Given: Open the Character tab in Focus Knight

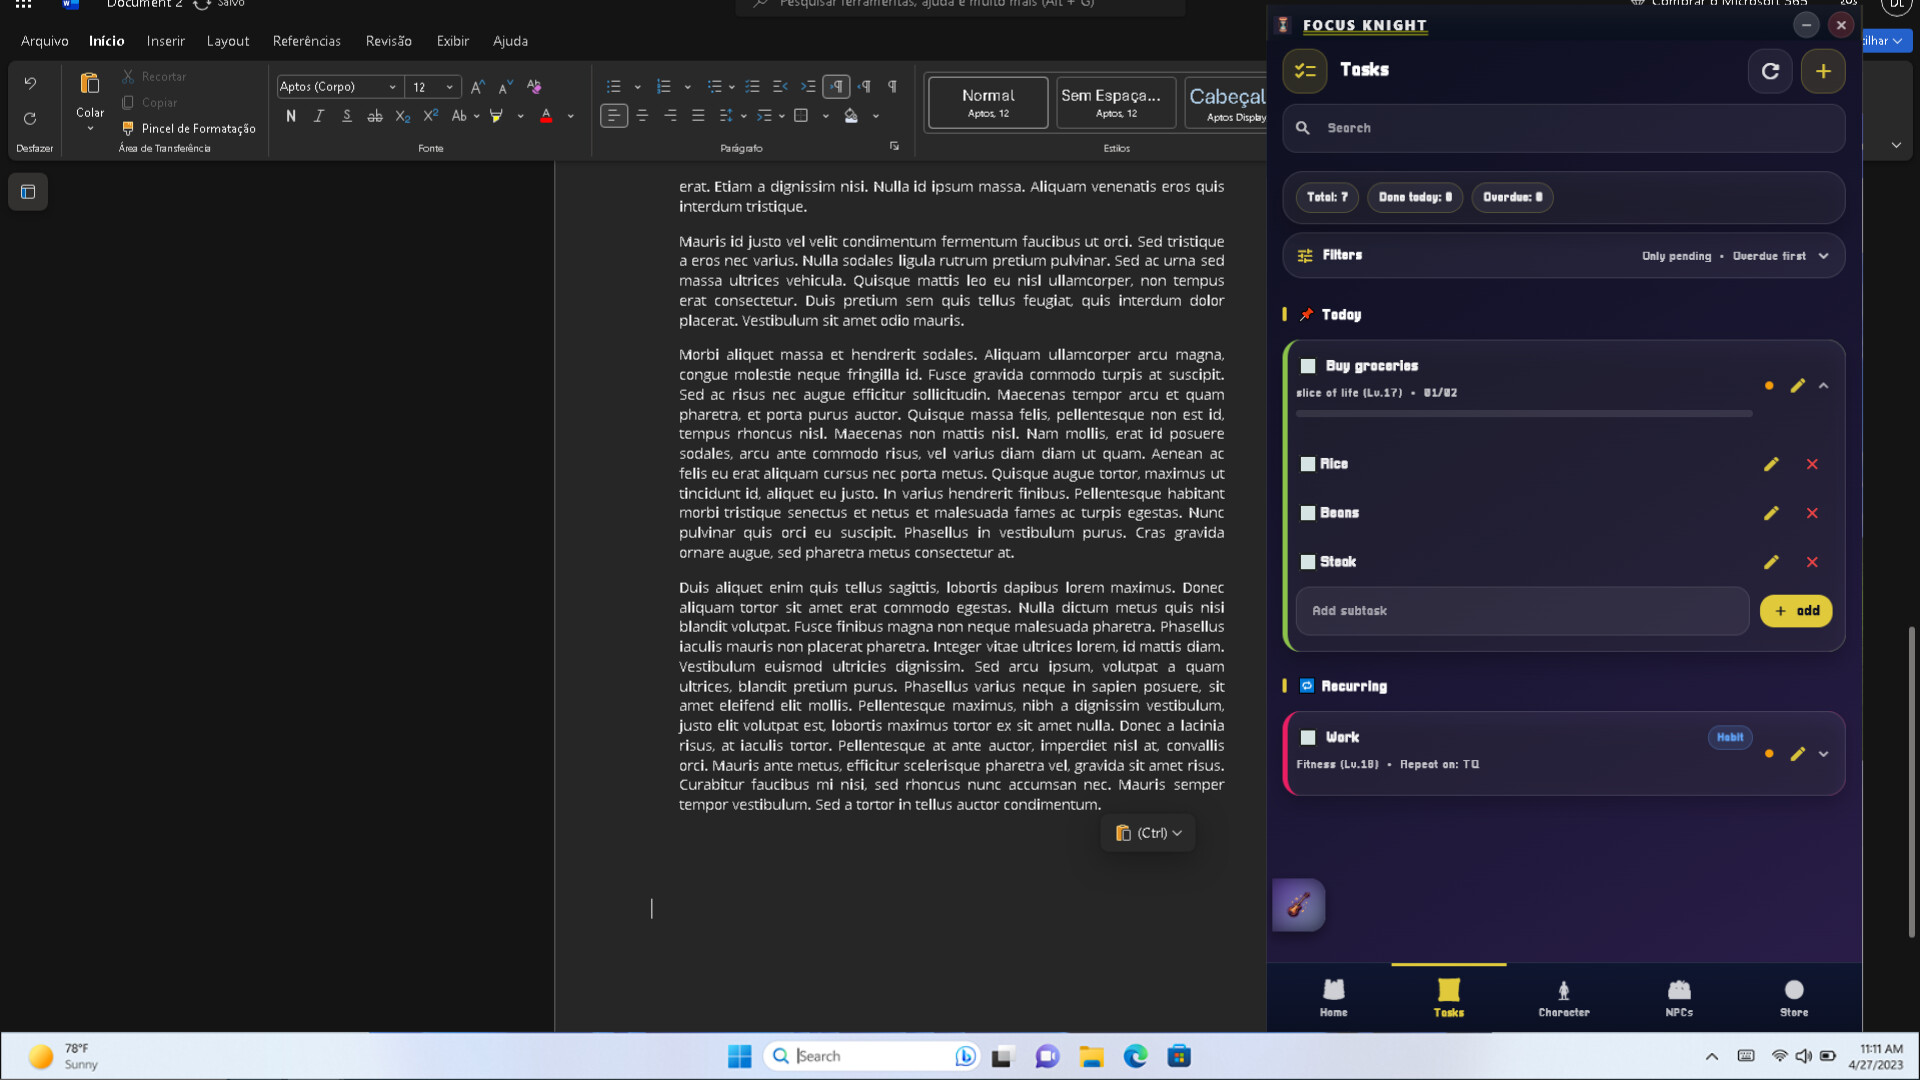Looking at the screenshot, I should point(1562,997).
